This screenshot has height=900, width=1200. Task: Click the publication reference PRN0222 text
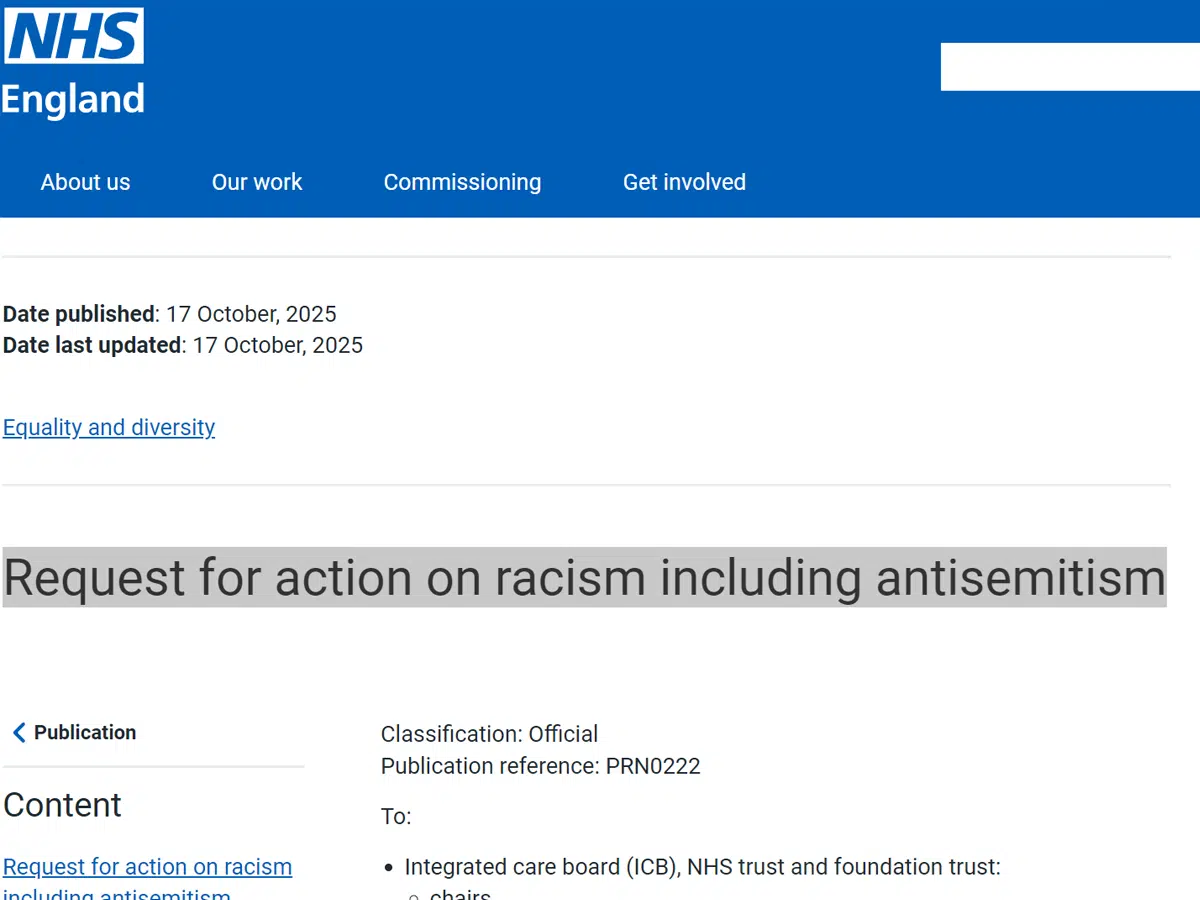click(540, 766)
